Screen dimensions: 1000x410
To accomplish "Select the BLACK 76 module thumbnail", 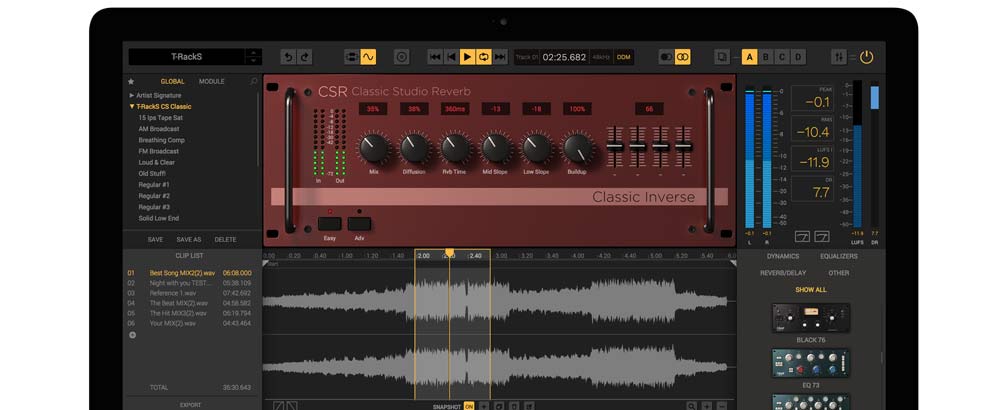I will (x=811, y=318).
